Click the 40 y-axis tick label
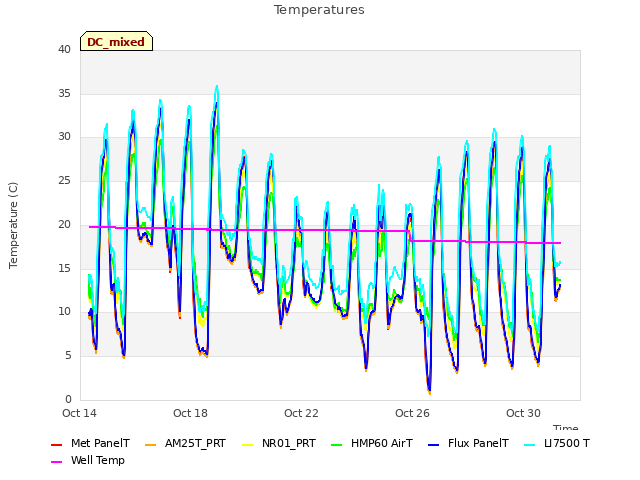The image size is (640, 480). coord(64,50)
